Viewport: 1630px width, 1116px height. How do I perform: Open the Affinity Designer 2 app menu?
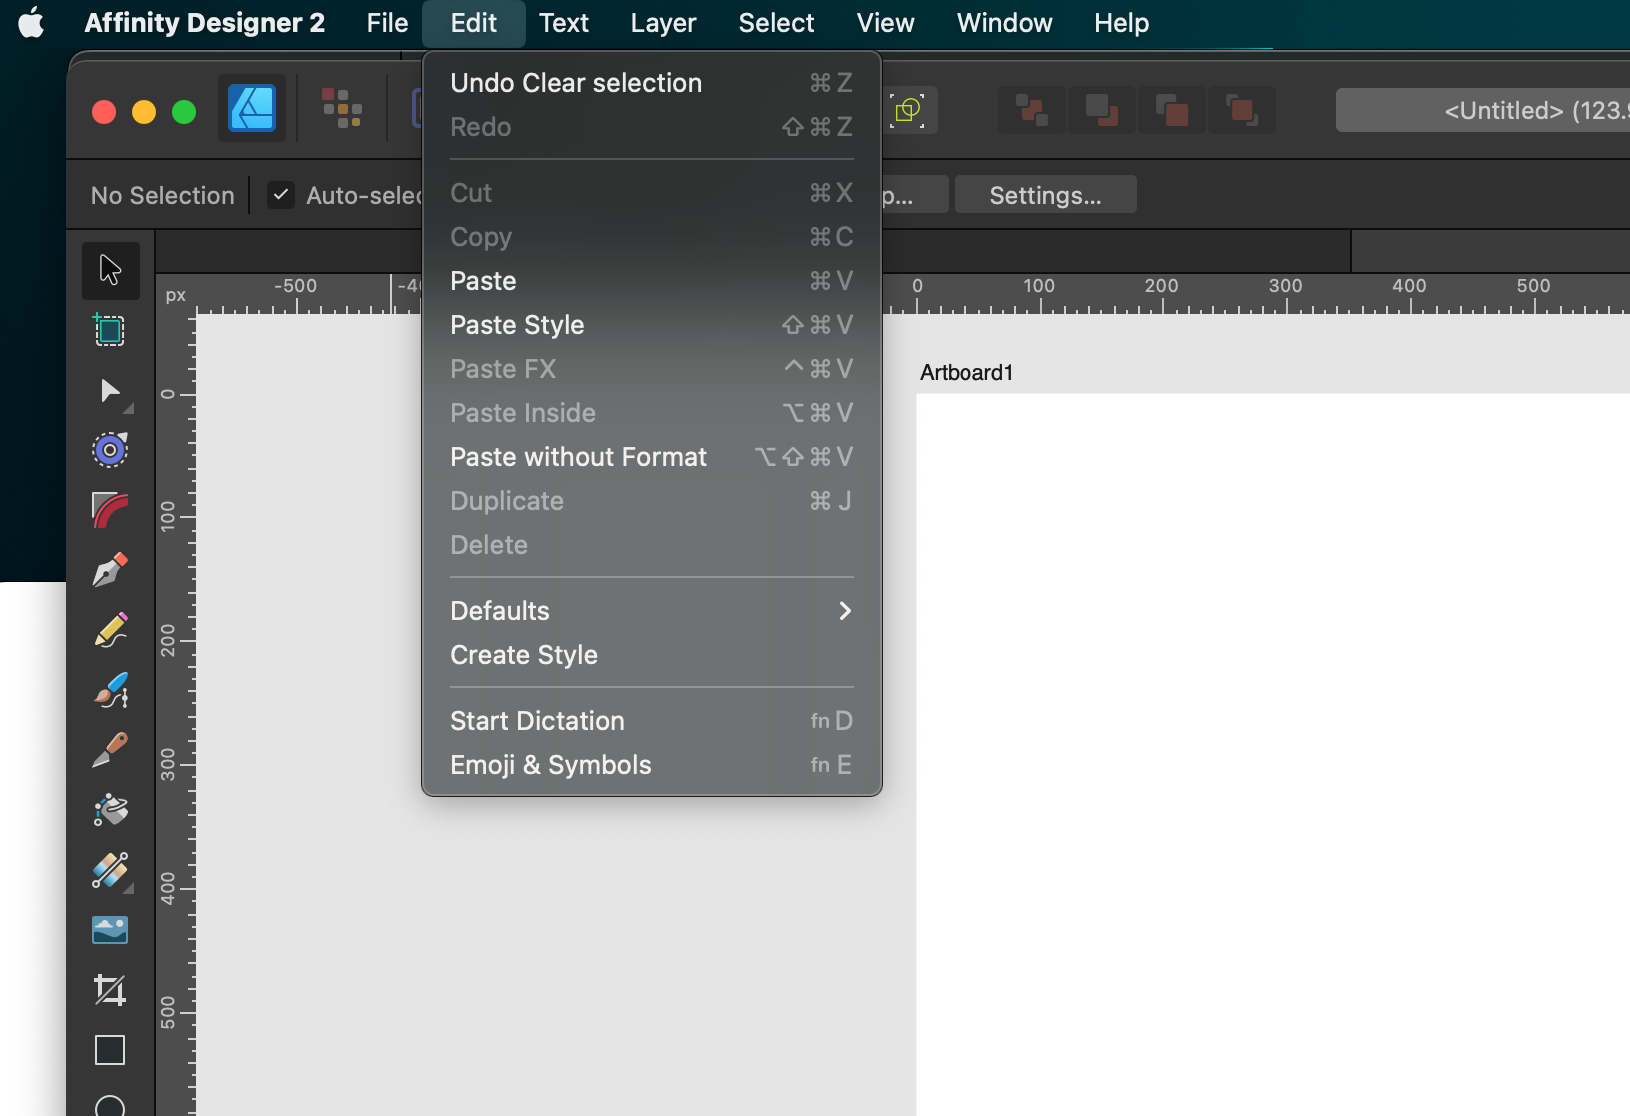click(x=205, y=23)
